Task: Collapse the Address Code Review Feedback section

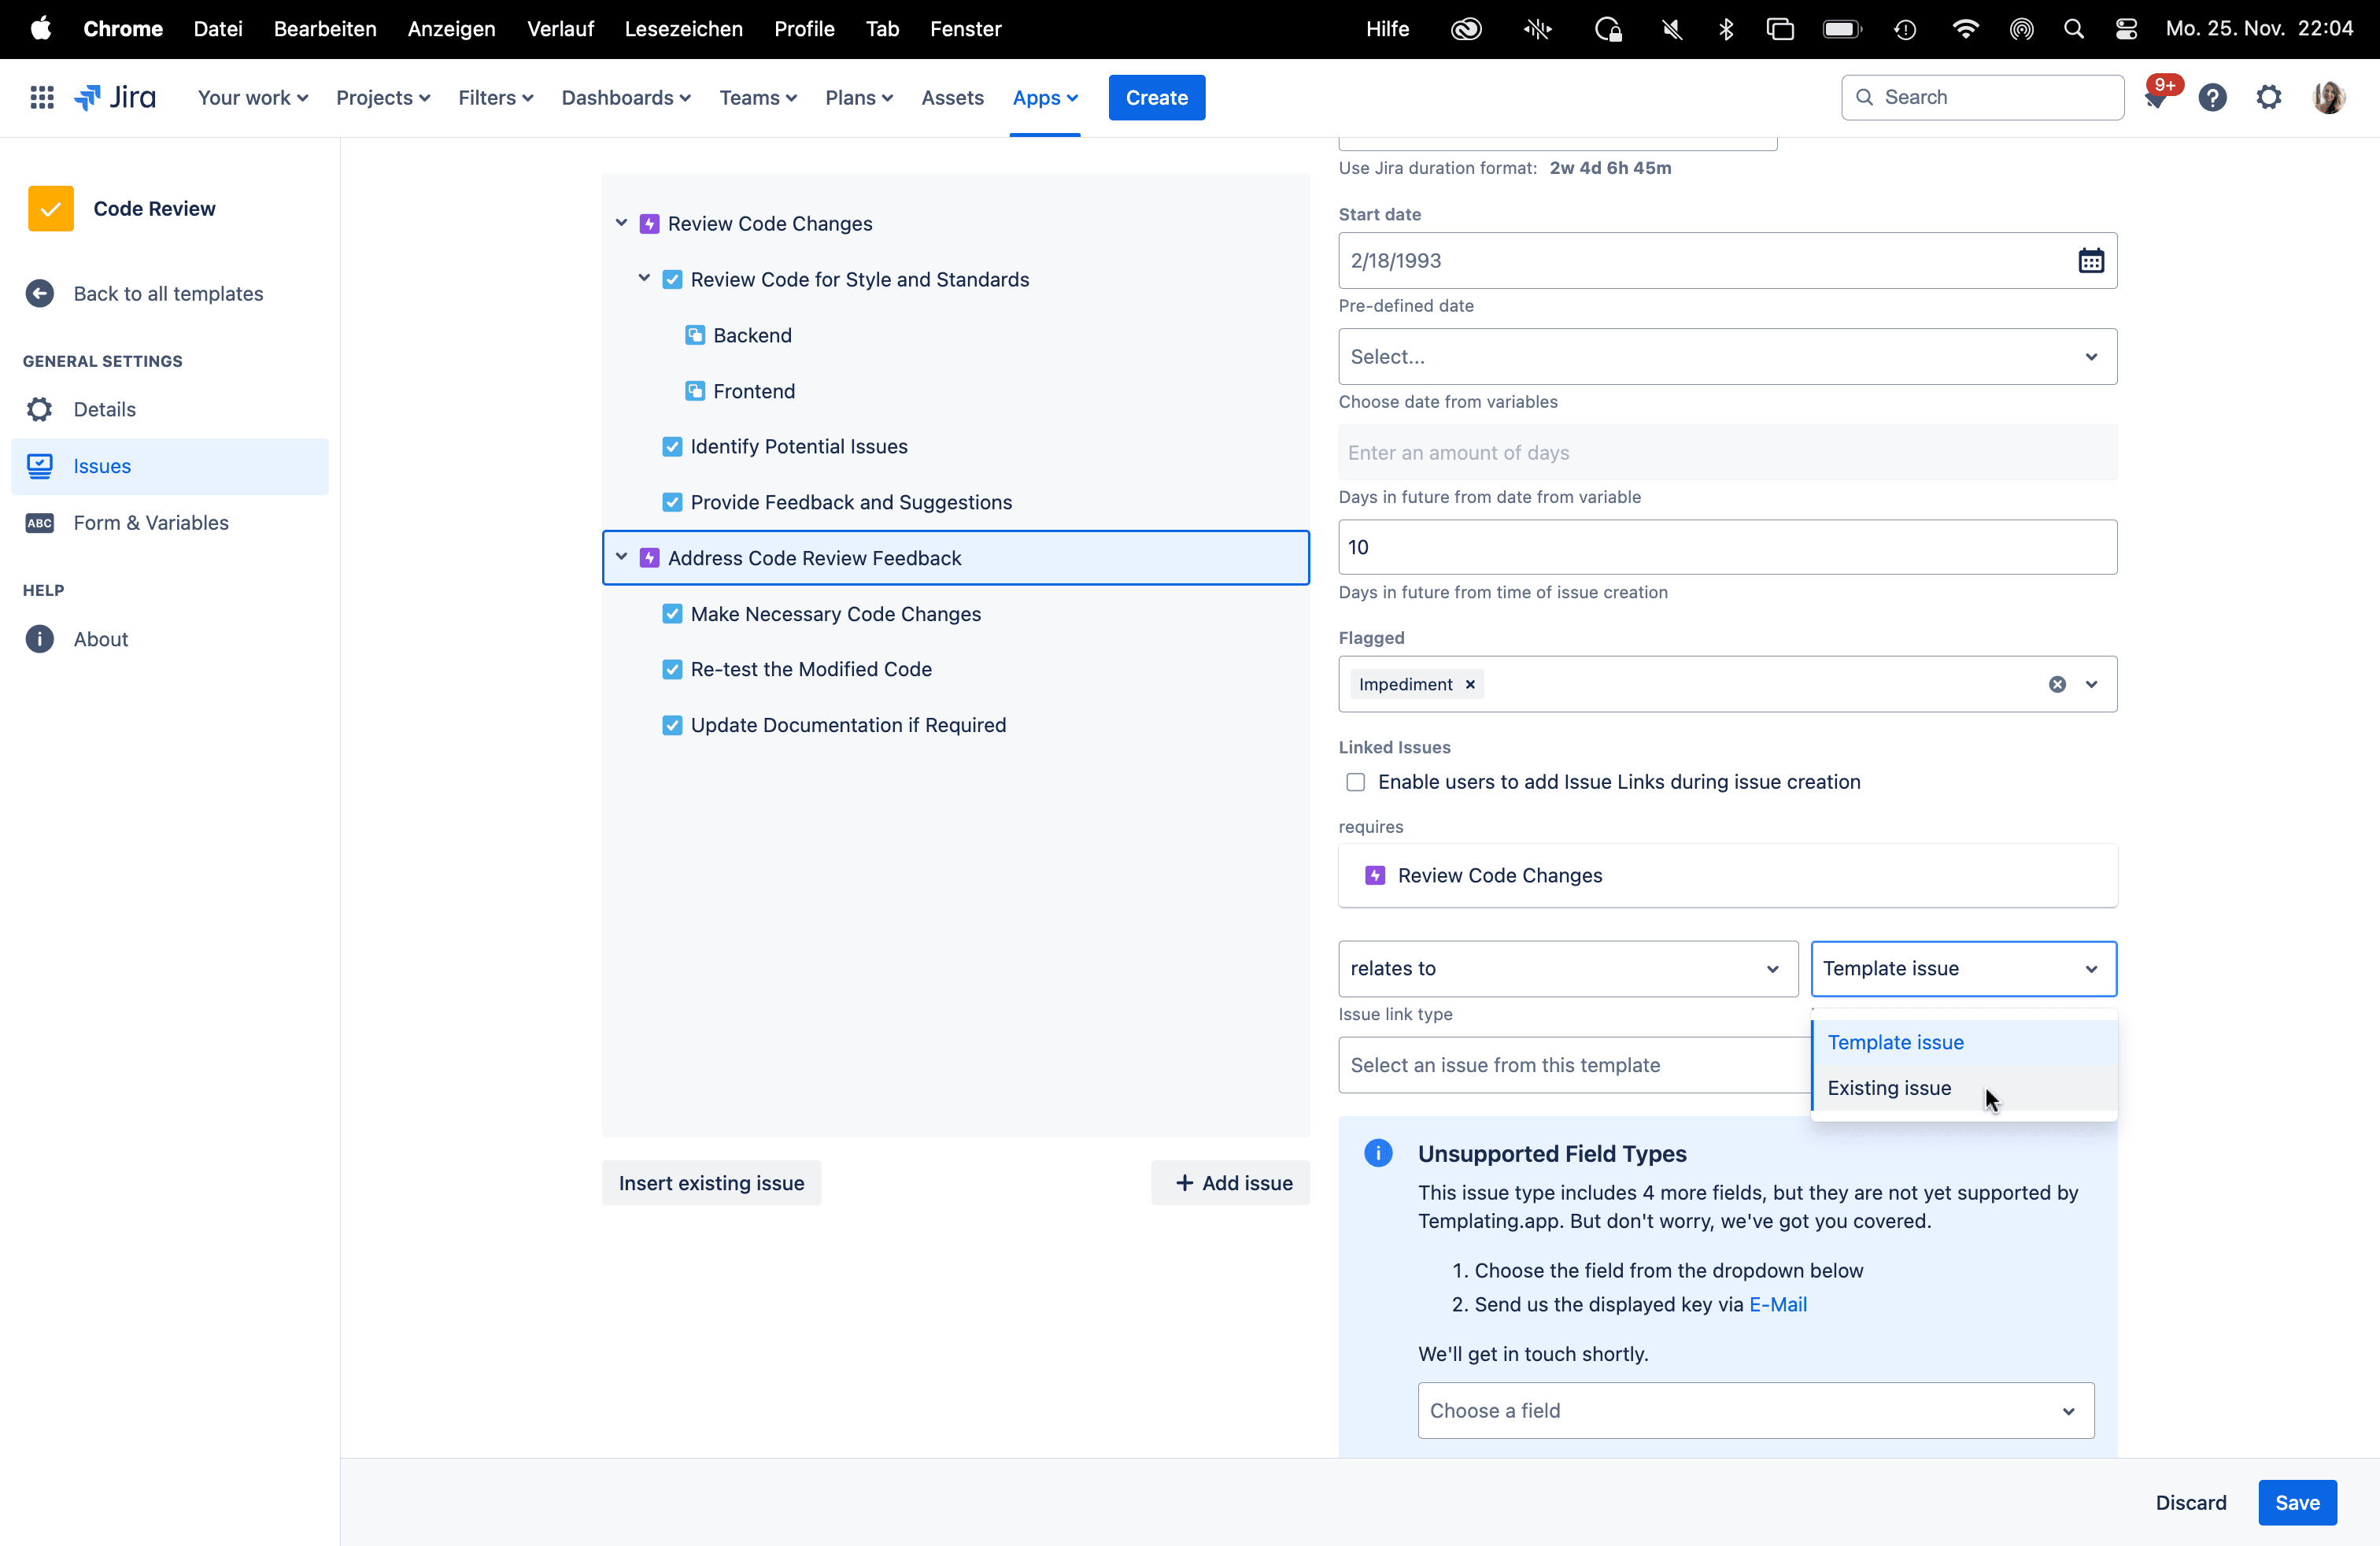Action: coord(622,557)
